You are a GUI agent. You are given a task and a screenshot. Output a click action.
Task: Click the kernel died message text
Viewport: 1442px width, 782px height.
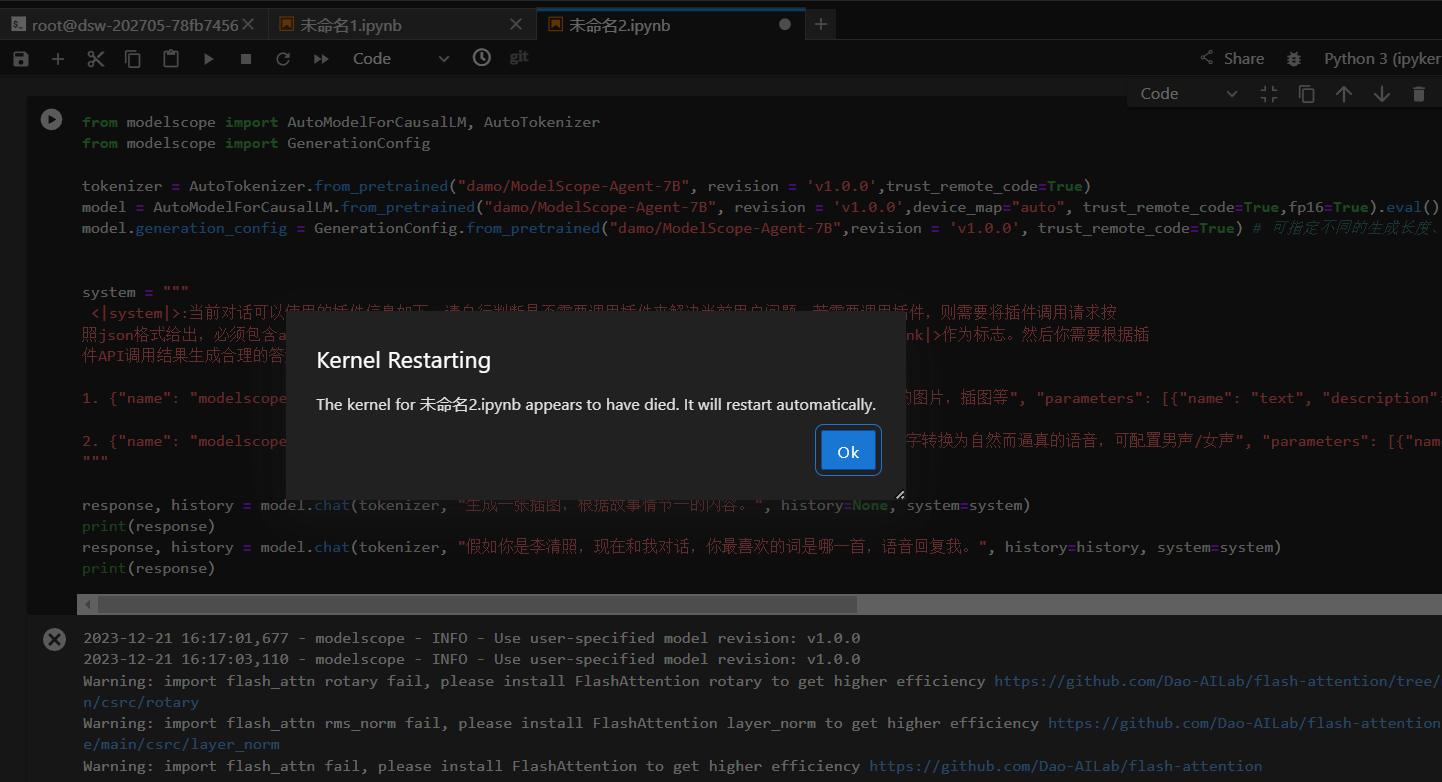(x=596, y=405)
